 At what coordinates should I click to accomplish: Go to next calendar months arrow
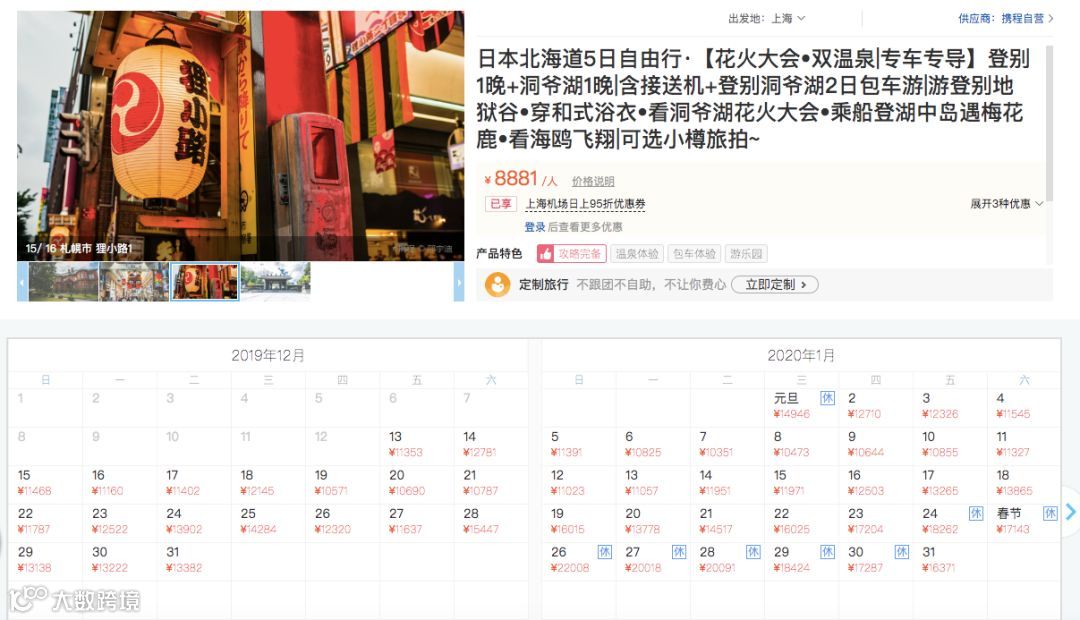(1070, 512)
